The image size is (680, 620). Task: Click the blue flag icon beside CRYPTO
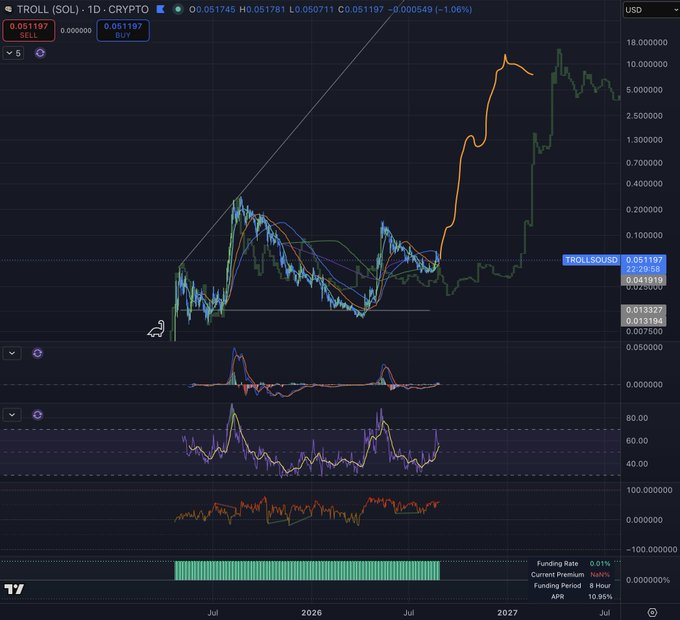point(160,9)
